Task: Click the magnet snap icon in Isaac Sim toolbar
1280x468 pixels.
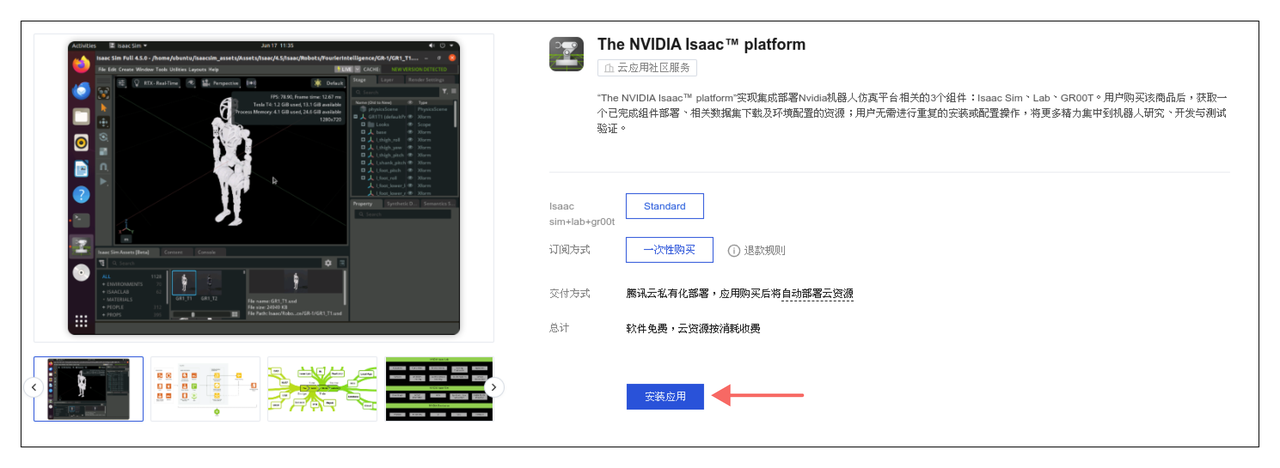Action: [103, 167]
